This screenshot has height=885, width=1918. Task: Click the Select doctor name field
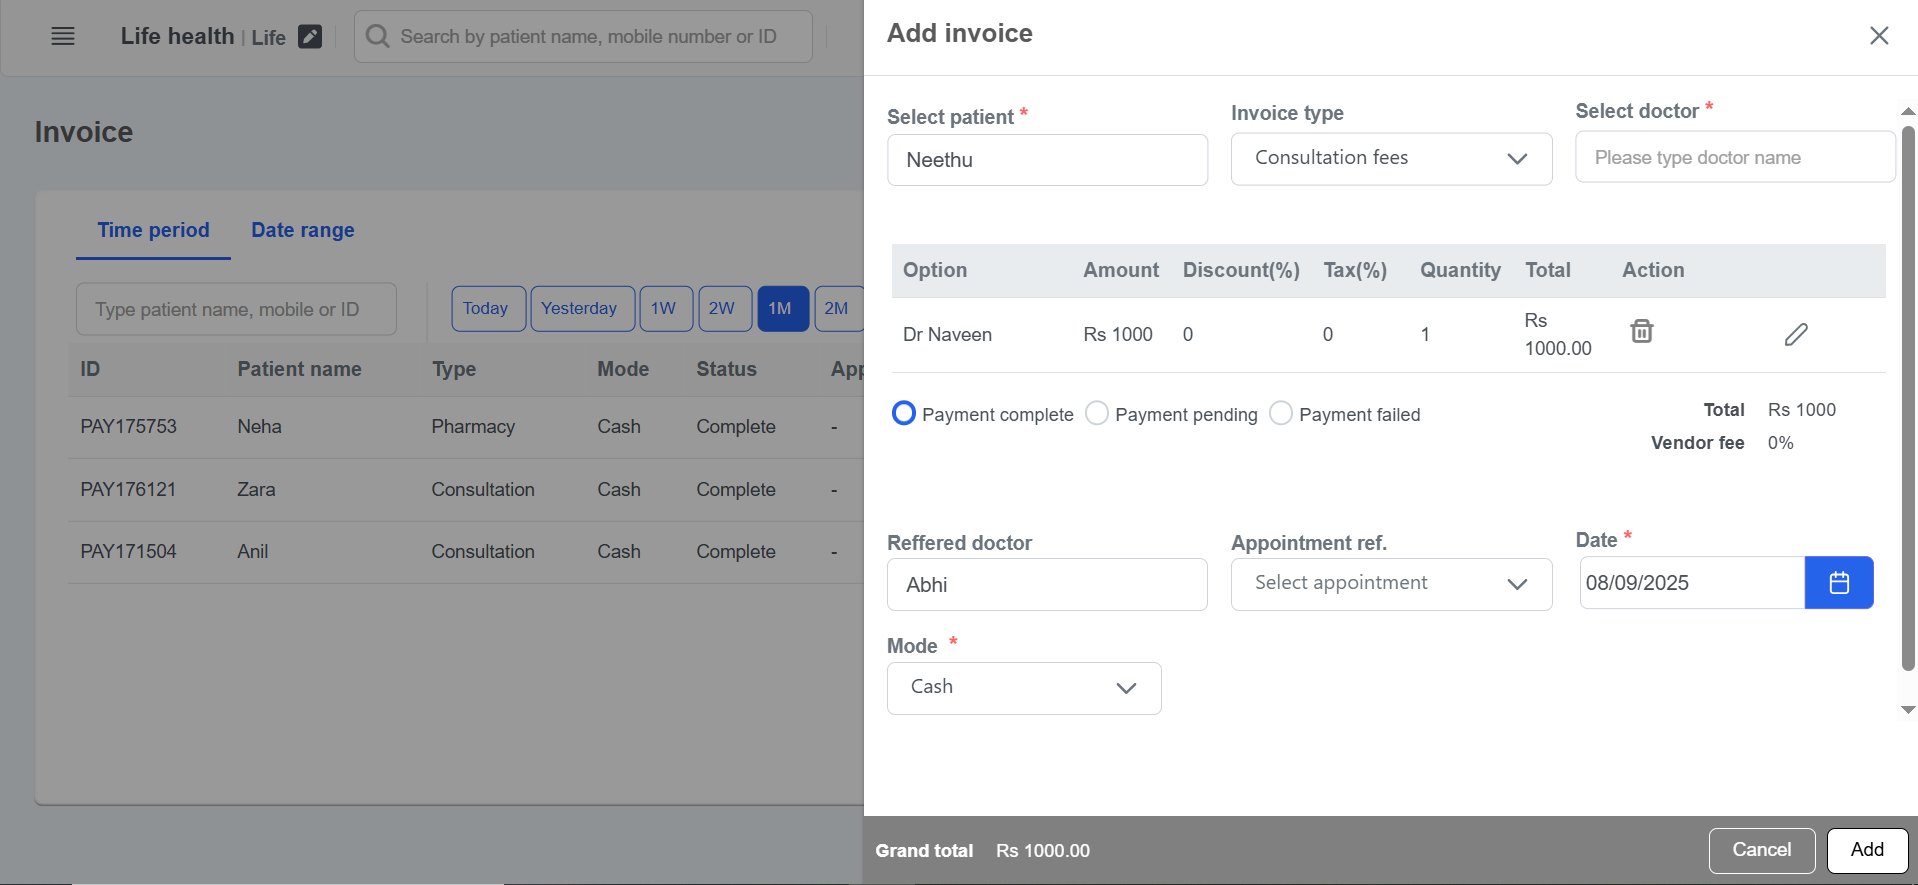click(x=1735, y=157)
